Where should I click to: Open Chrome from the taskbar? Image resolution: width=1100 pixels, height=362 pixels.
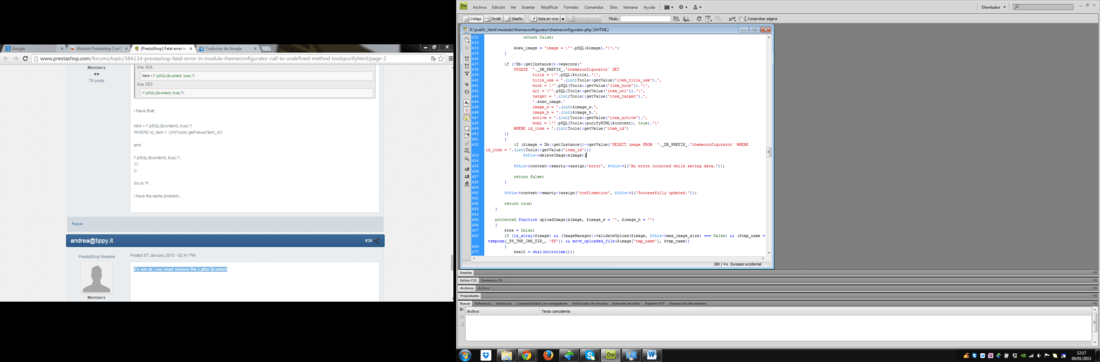coord(526,355)
